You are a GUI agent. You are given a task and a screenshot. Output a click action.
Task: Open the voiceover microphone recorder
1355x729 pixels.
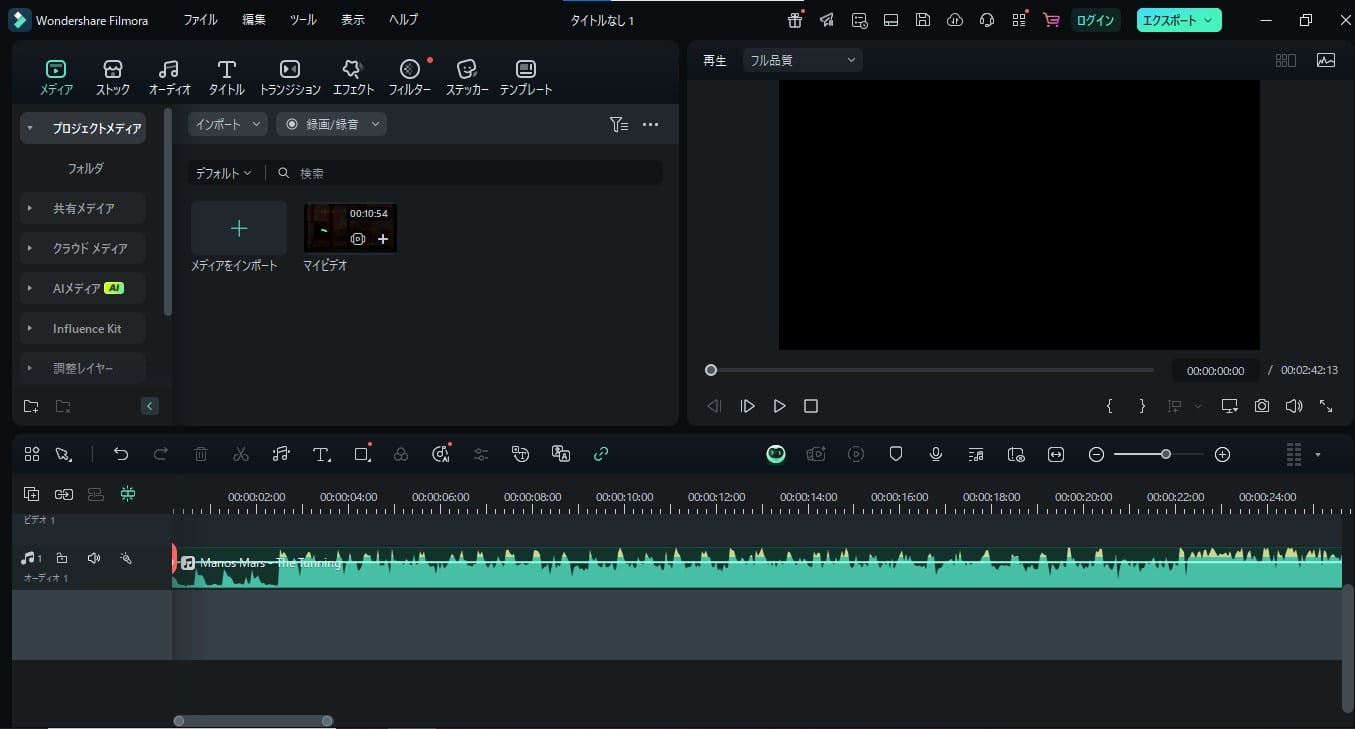(936, 454)
